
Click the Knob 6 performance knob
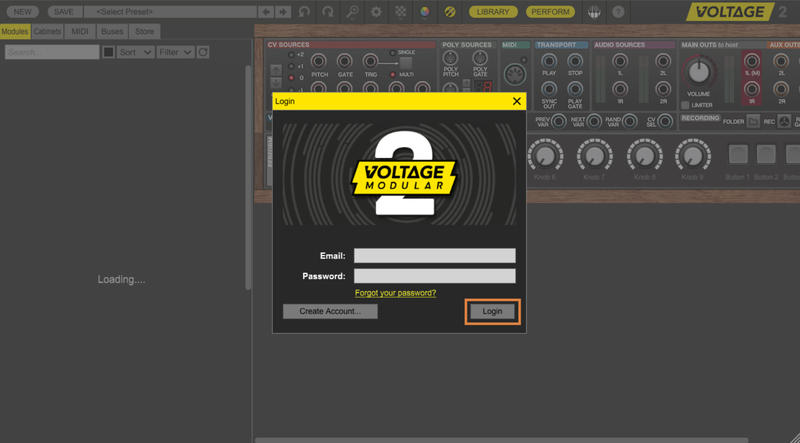pos(545,156)
